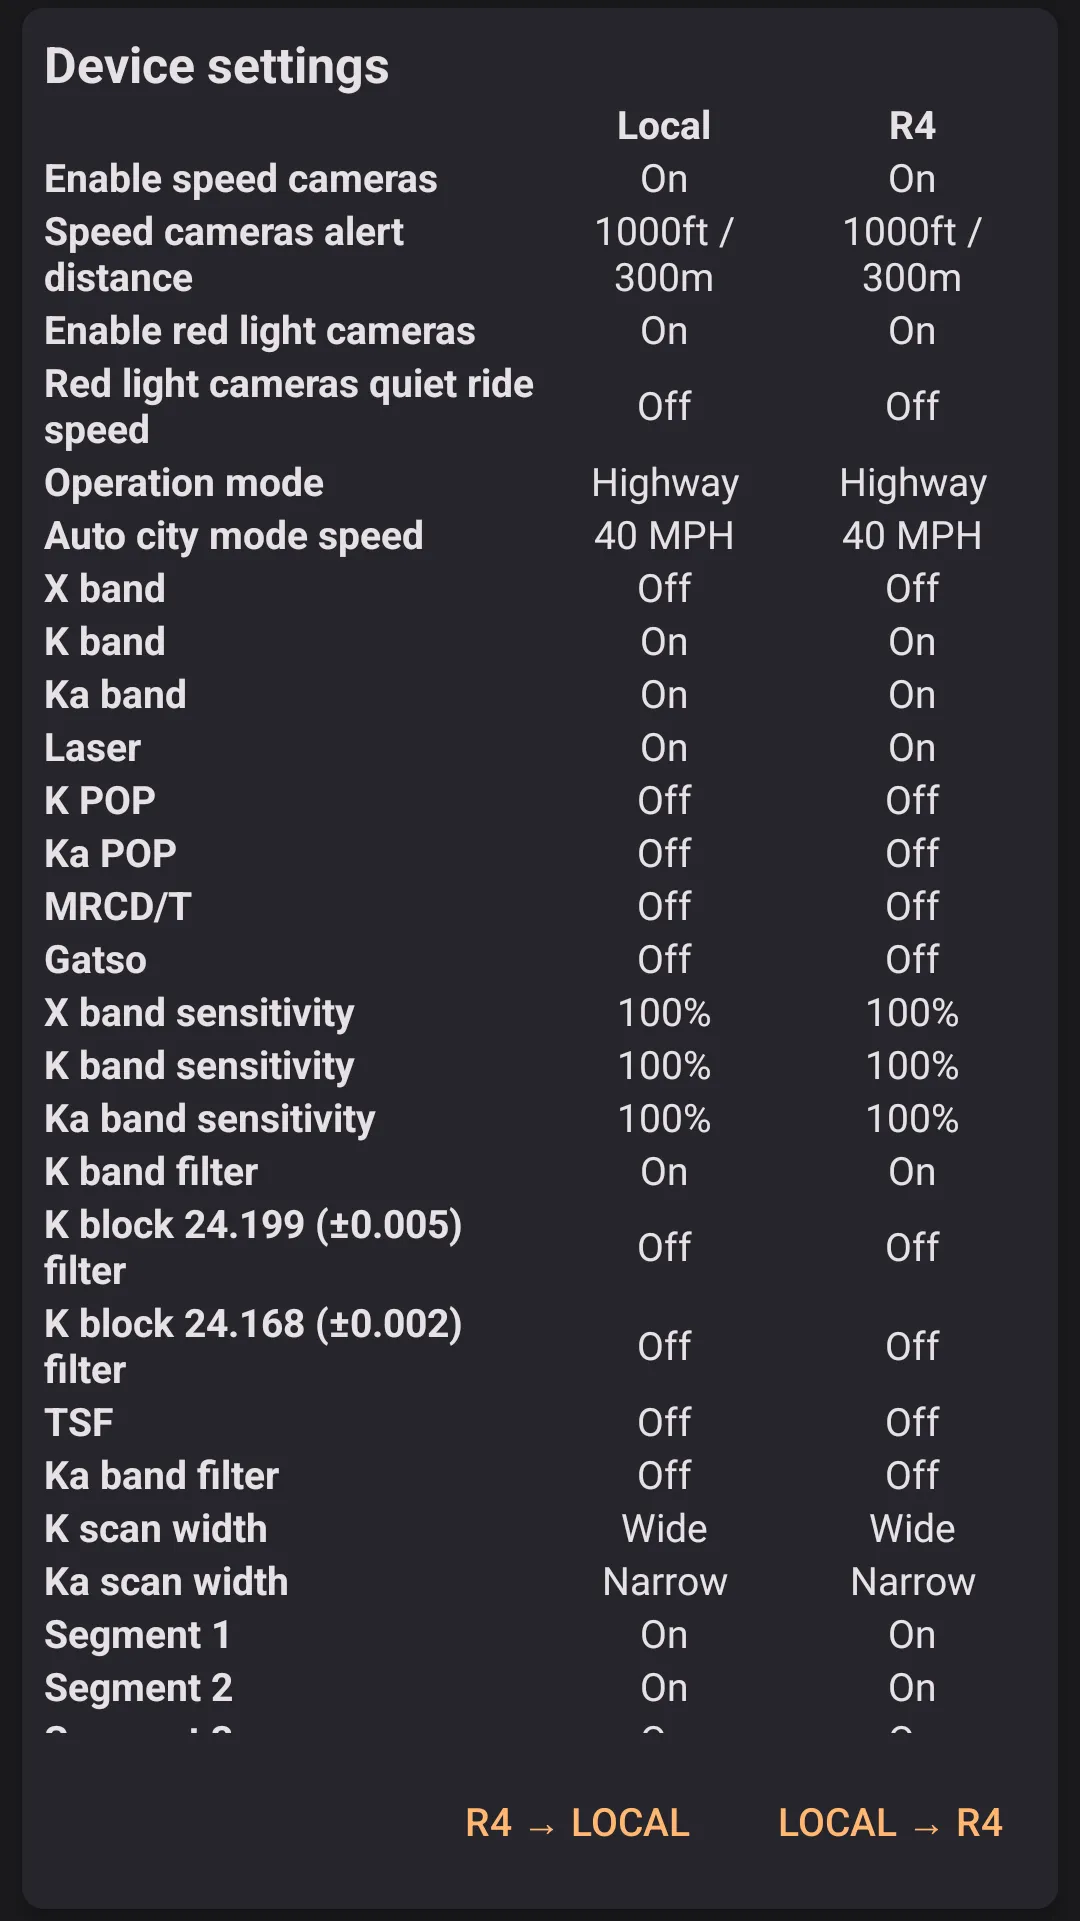1080x1921 pixels.
Task: Click the Speed cameras alert distance label
Action: tap(224, 255)
